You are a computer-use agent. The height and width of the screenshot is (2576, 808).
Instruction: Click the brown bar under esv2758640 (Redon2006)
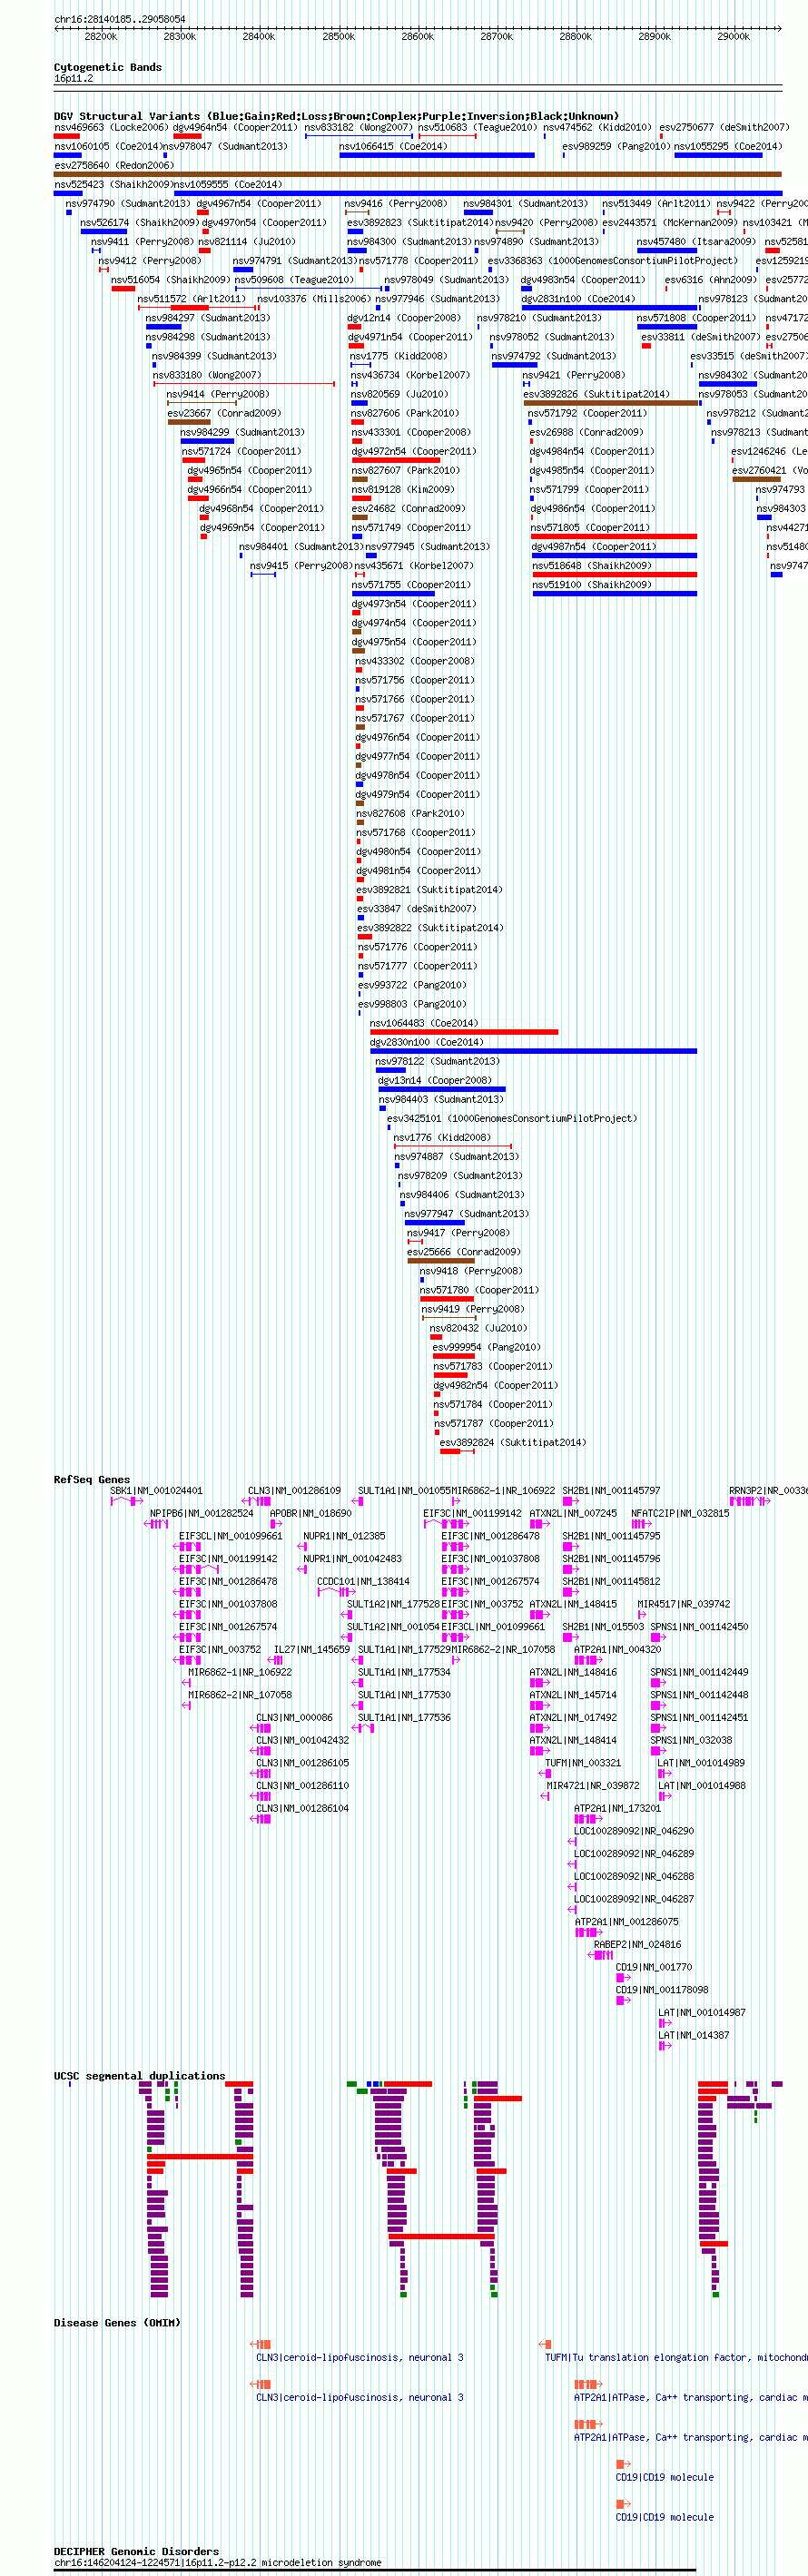[418, 174]
